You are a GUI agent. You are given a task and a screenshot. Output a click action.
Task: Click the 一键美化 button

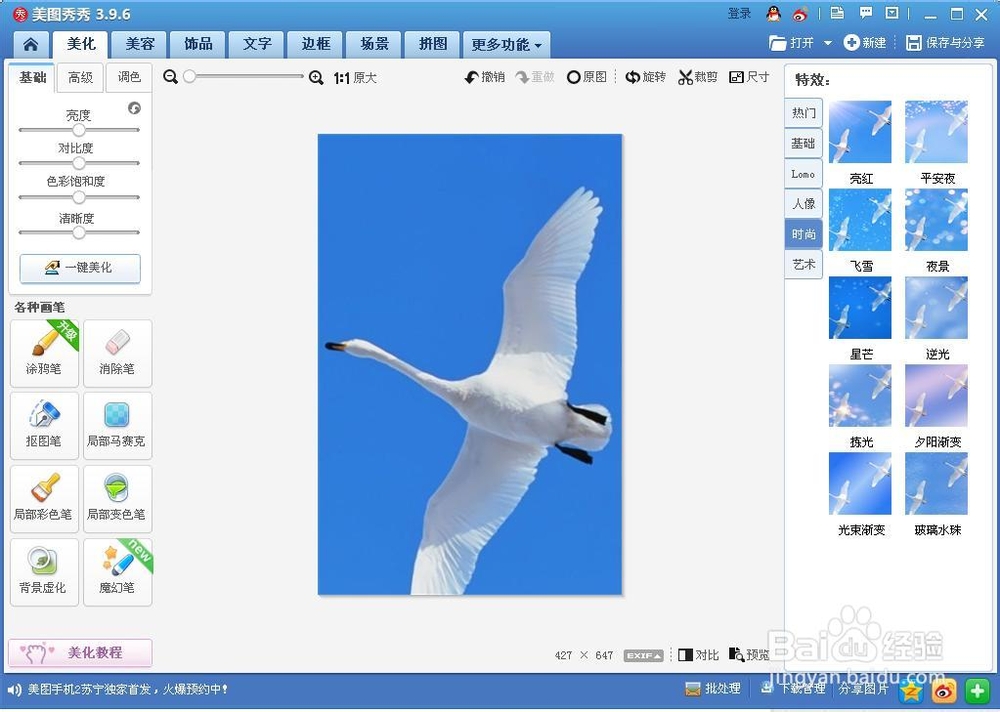pos(80,268)
